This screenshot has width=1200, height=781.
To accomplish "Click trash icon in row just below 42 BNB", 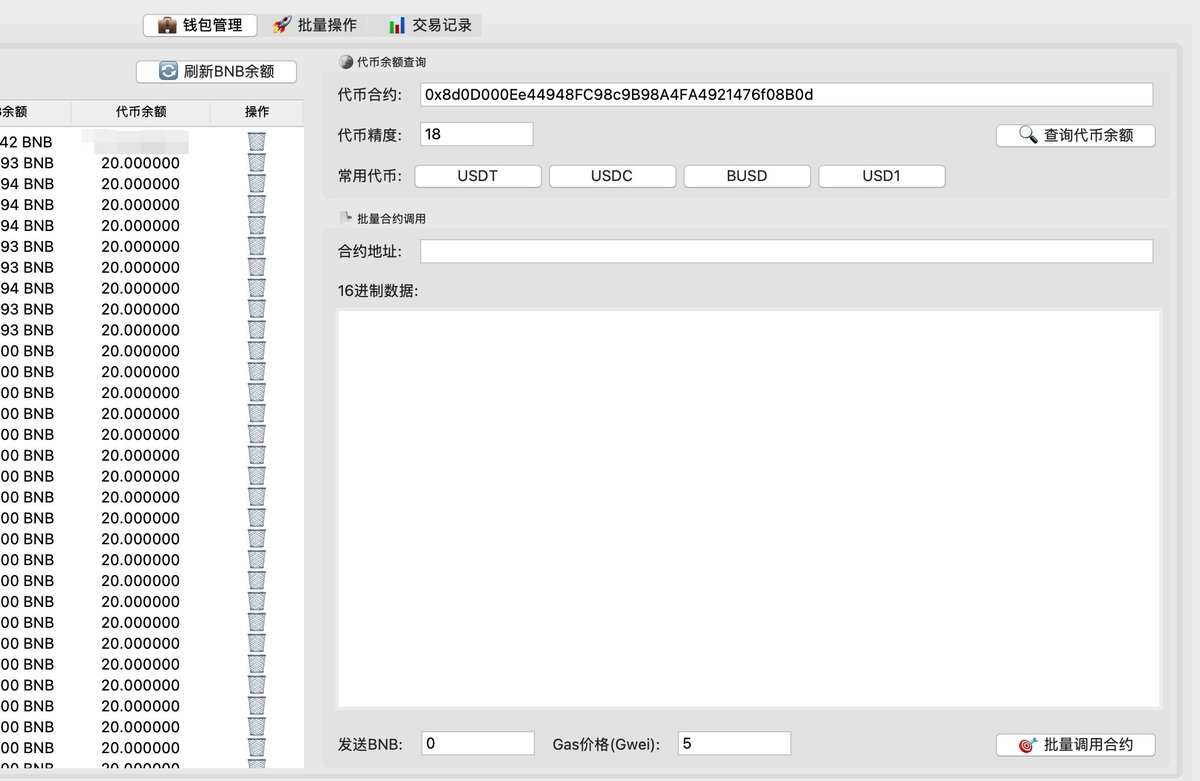I will coord(256,163).
